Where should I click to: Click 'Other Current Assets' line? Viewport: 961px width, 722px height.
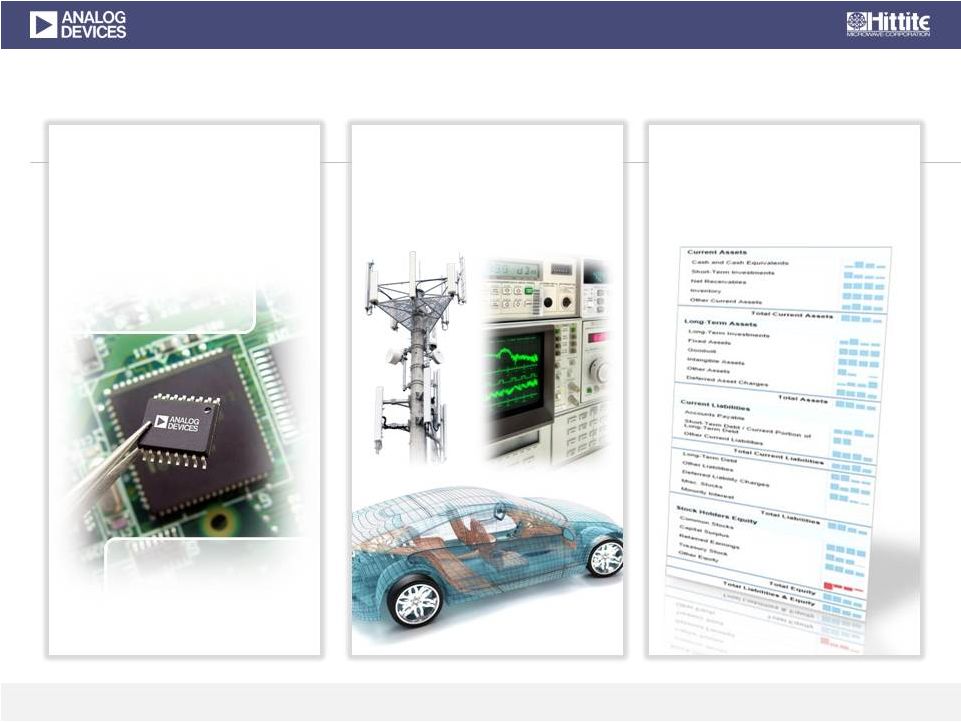coord(726,301)
